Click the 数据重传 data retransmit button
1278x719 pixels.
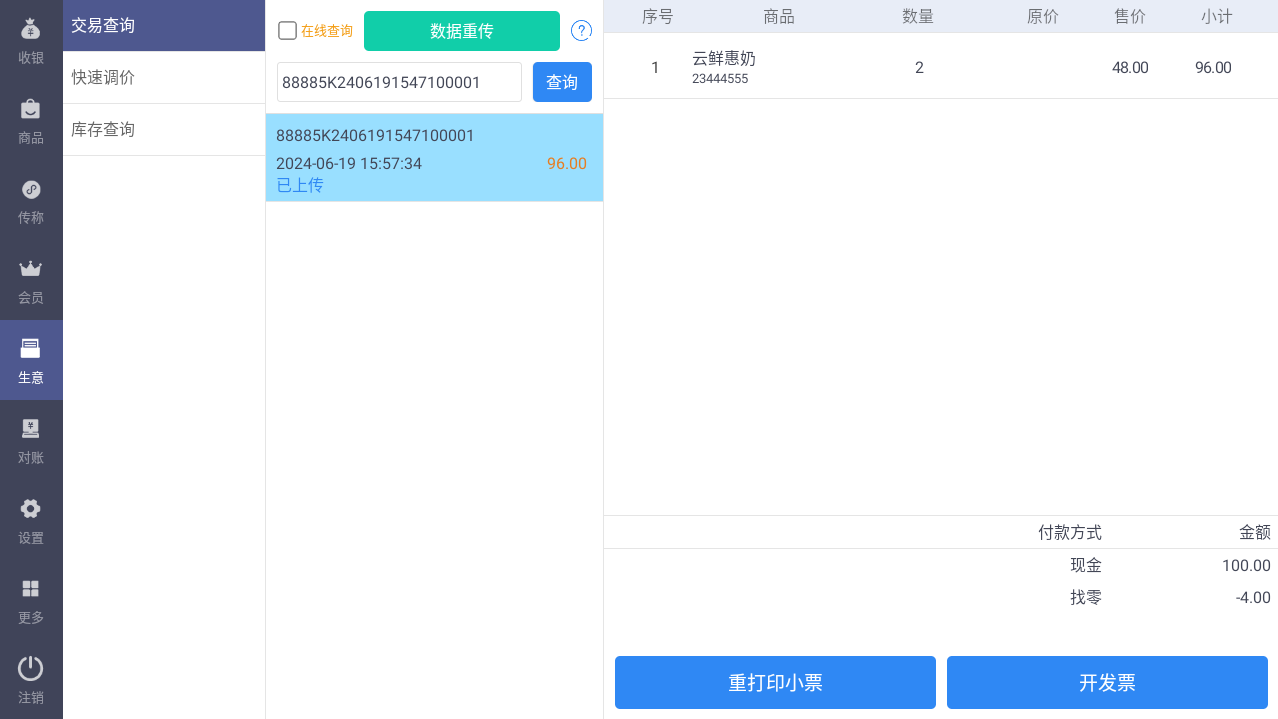coord(461,31)
